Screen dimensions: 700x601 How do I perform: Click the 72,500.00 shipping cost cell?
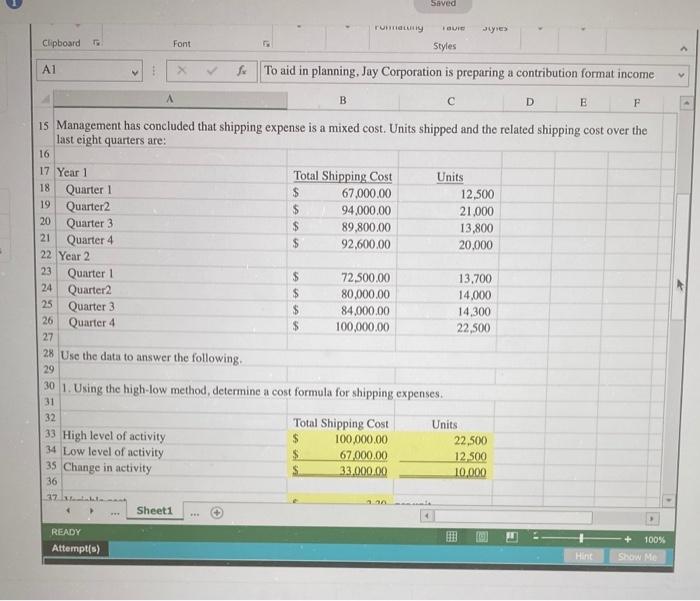342,277
